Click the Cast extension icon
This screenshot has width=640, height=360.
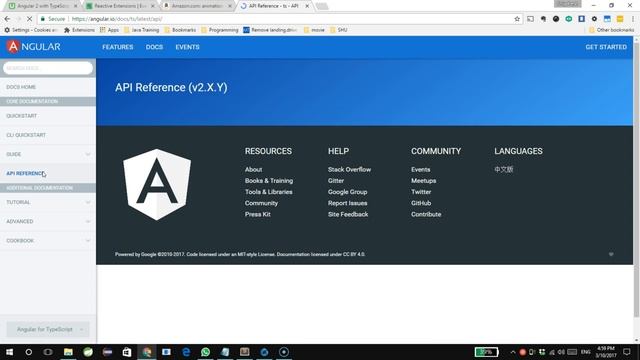(x=530, y=19)
